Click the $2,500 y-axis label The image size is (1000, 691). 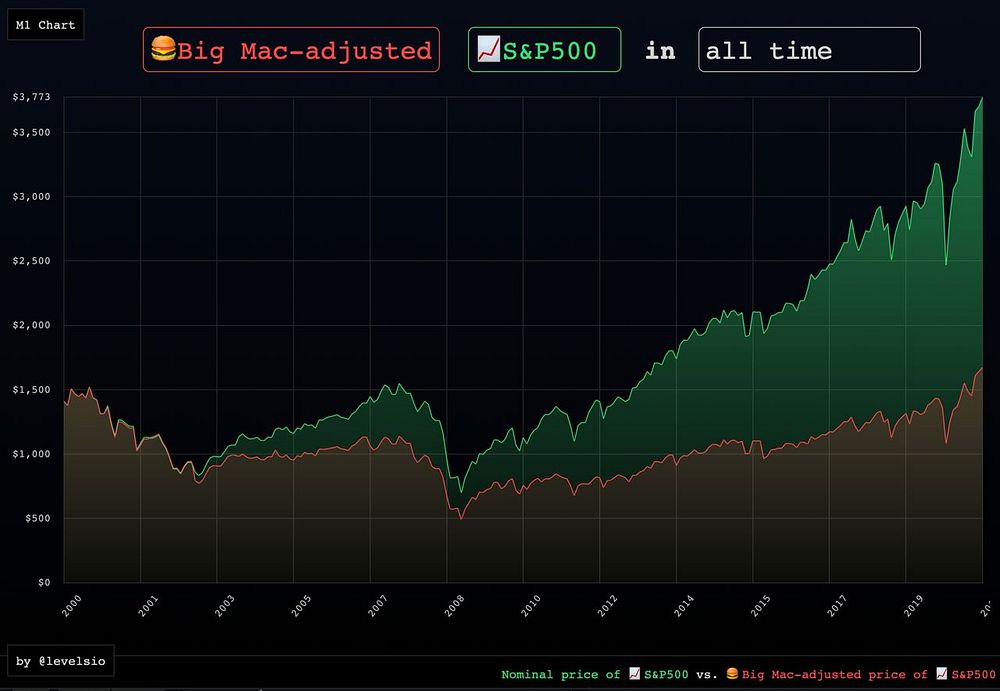click(x=31, y=261)
